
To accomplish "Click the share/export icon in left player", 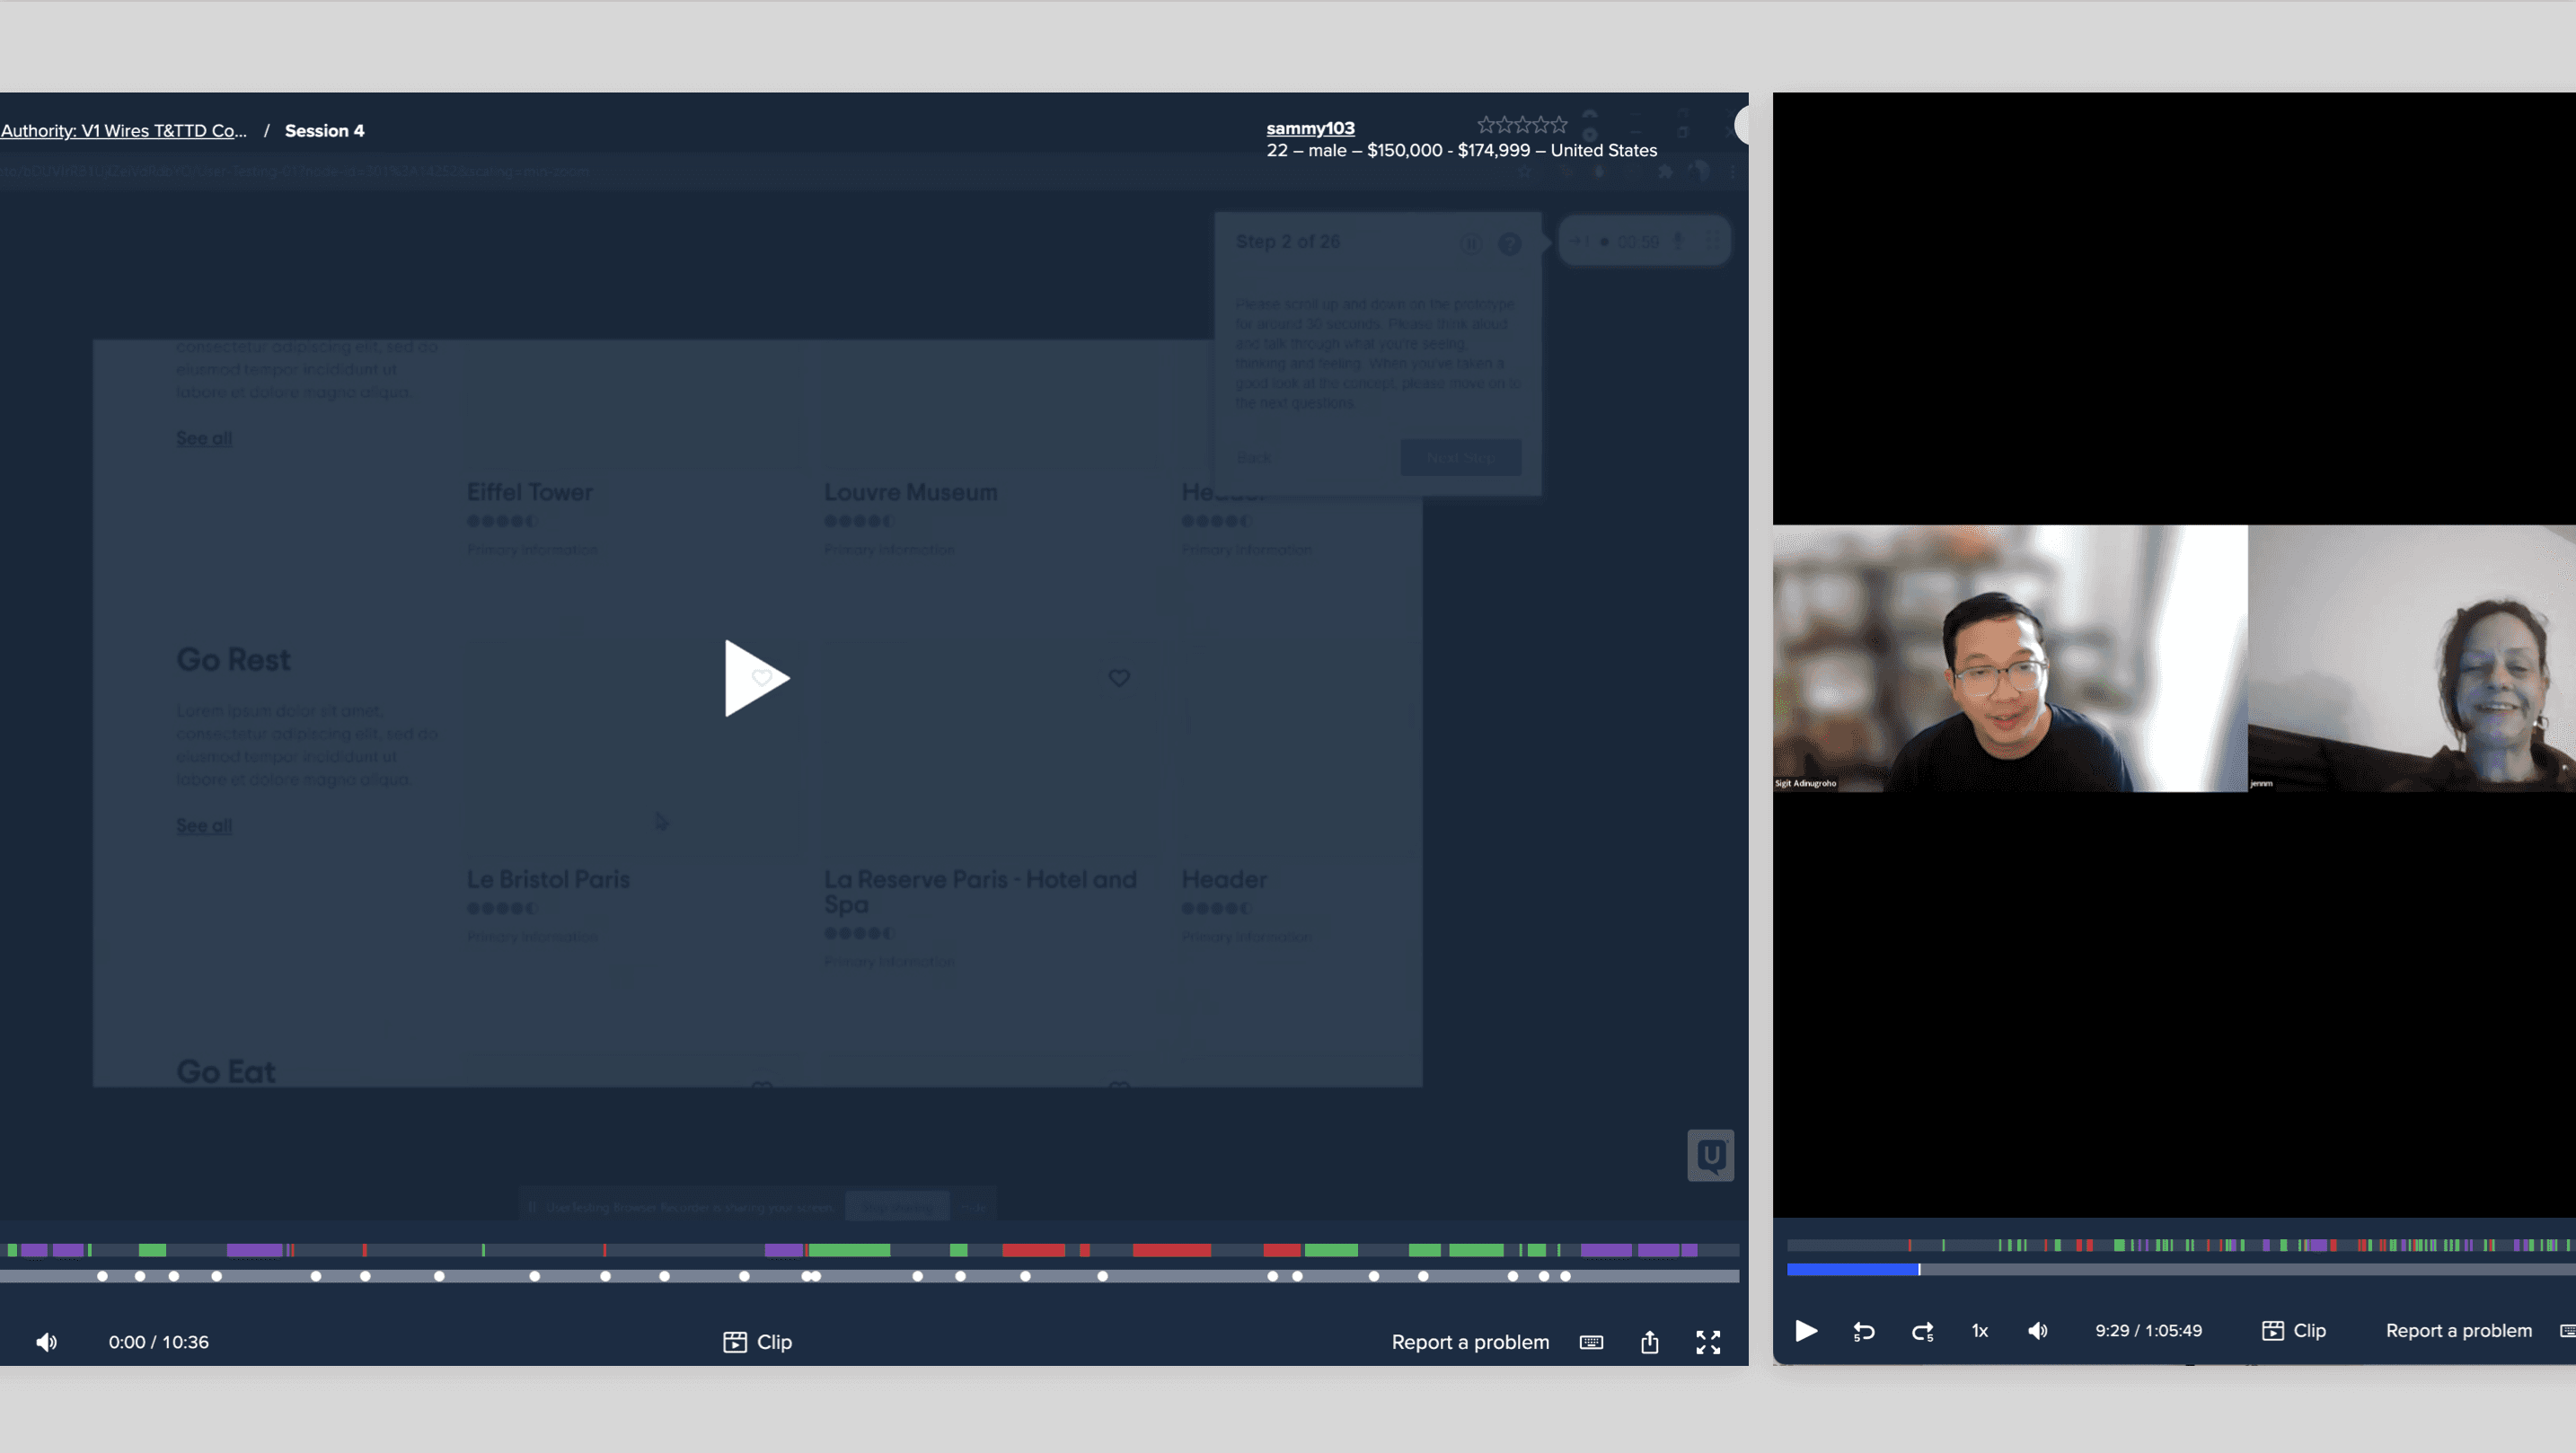I will (1649, 1342).
